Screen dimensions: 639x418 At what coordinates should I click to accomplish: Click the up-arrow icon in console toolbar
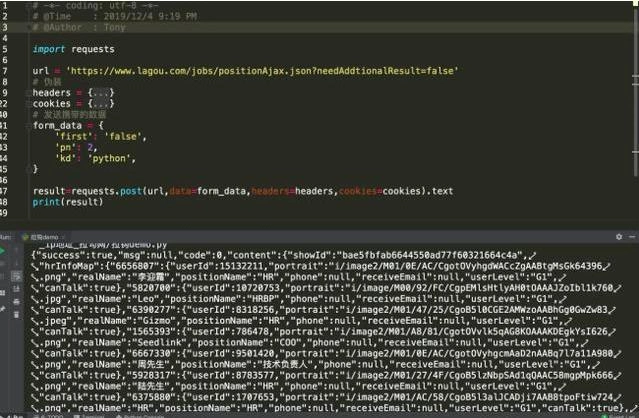pyautogui.click(x=17, y=251)
